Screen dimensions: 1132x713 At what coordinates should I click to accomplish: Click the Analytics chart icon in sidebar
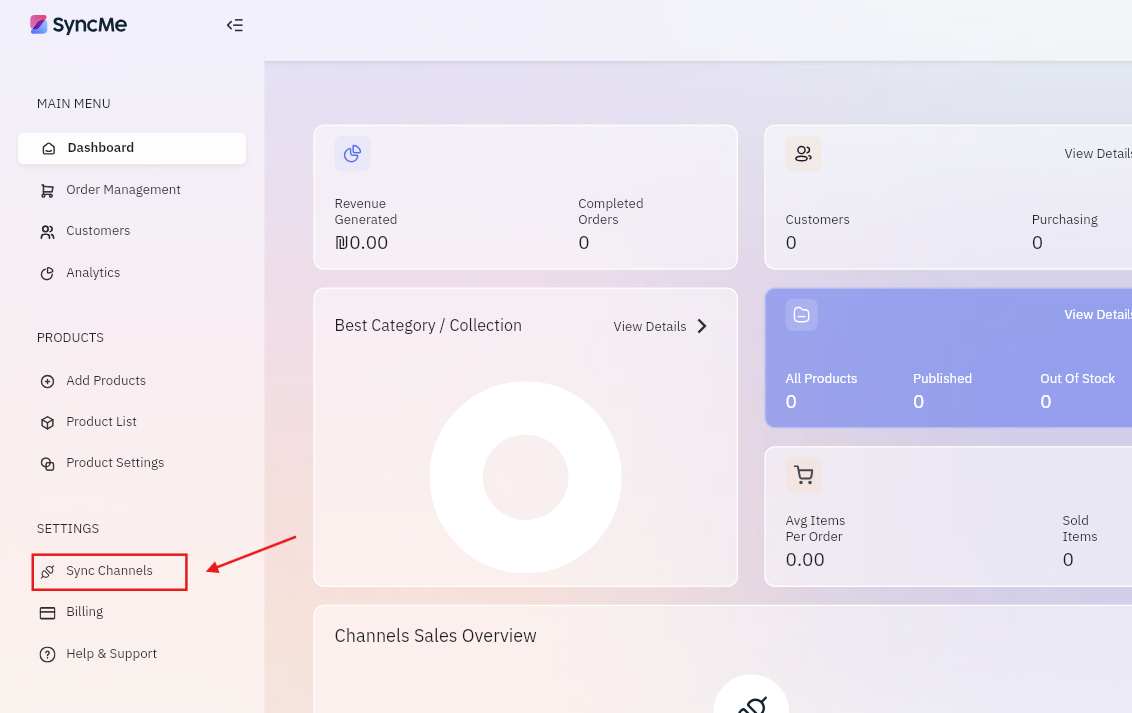(47, 273)
